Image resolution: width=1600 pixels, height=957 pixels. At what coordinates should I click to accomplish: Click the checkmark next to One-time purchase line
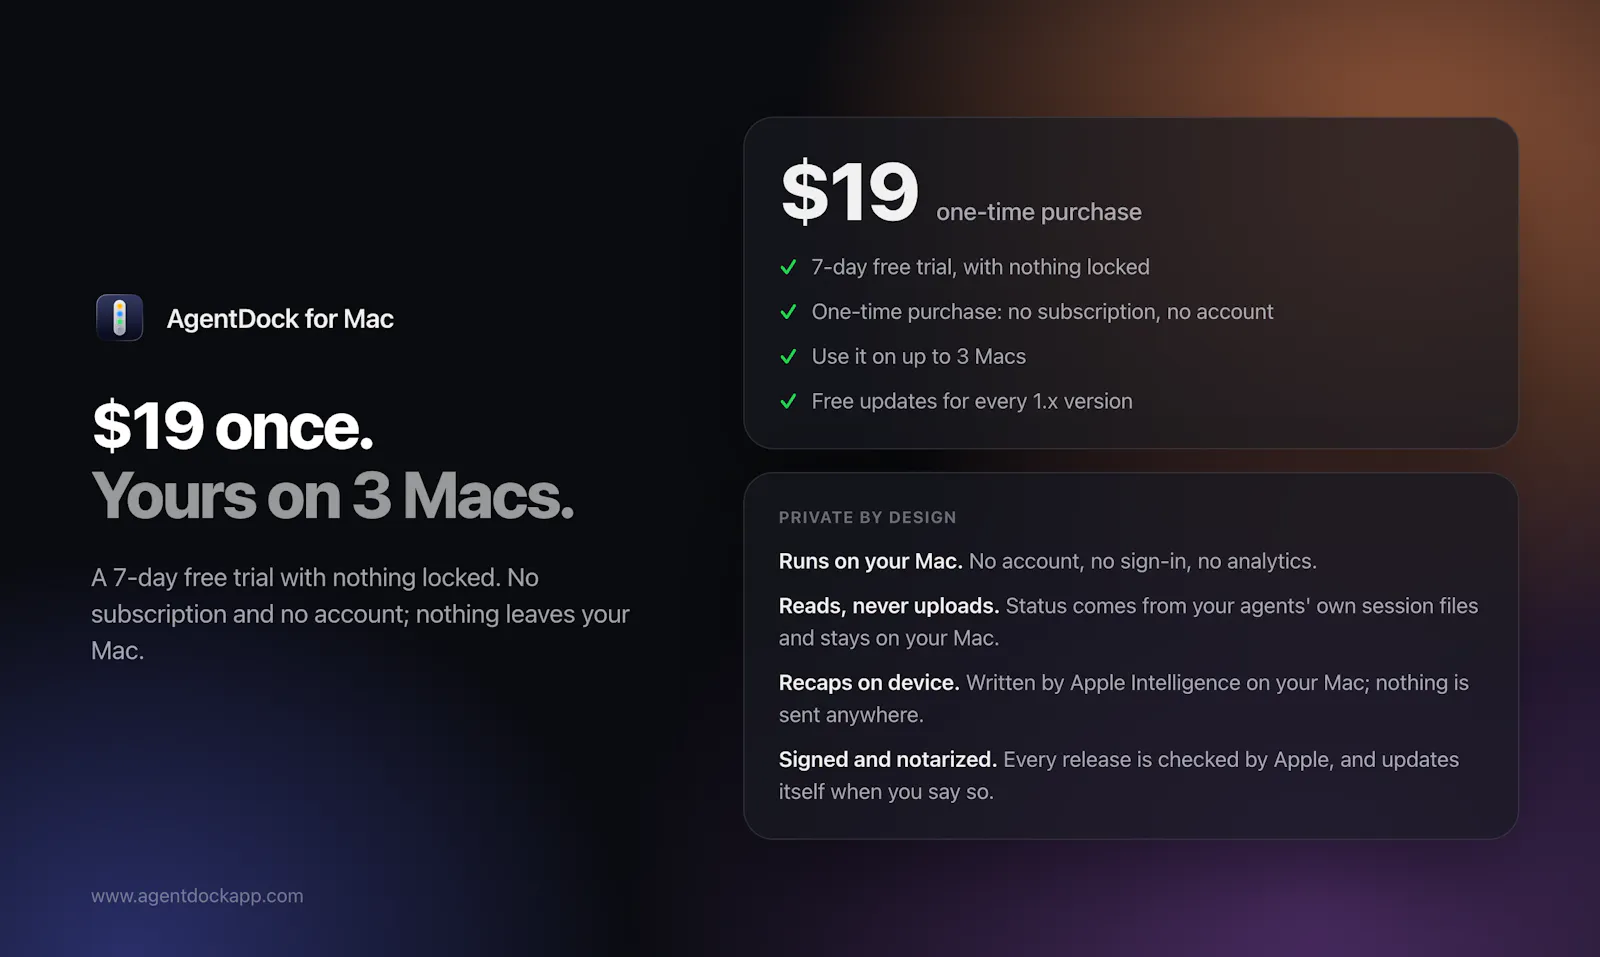[788, 312]
